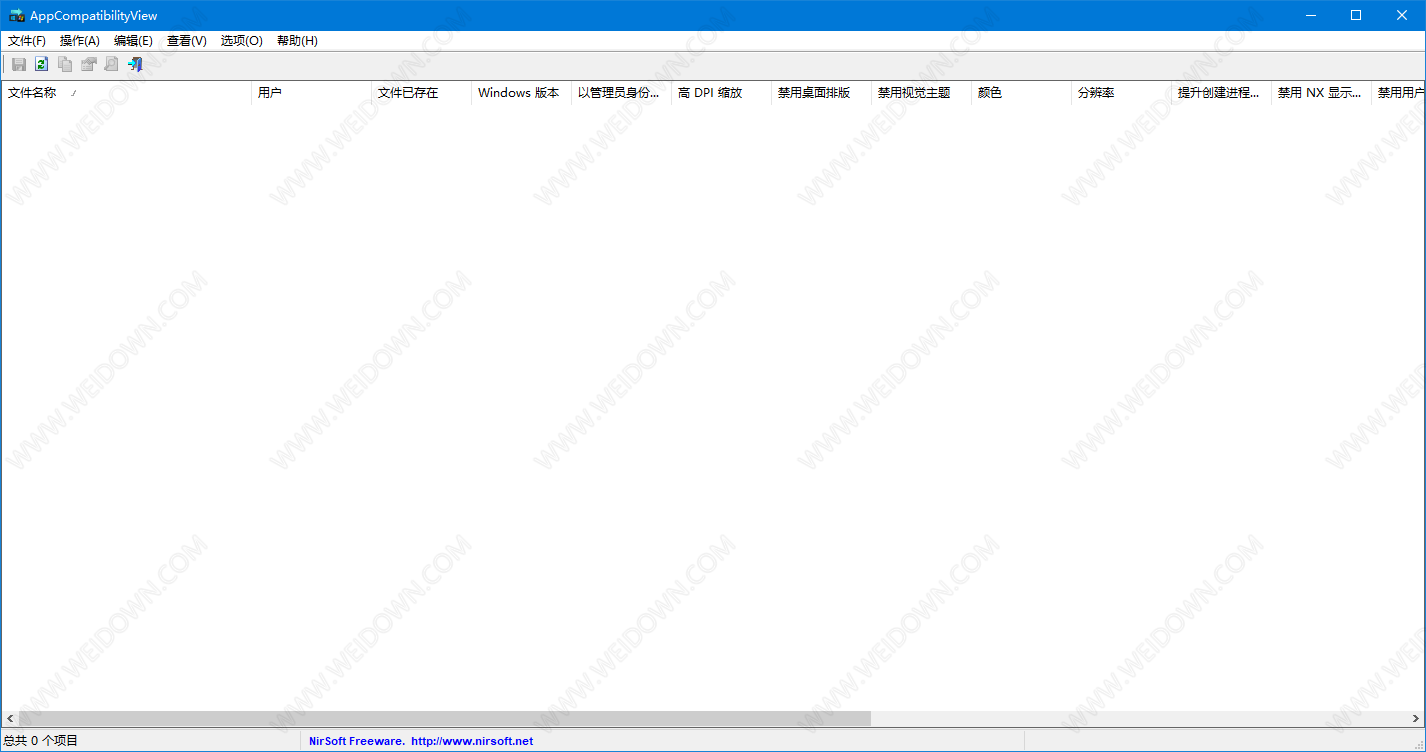Minimize the AppCompatibilityView window
The image size is (1426, 752).
1310,15
